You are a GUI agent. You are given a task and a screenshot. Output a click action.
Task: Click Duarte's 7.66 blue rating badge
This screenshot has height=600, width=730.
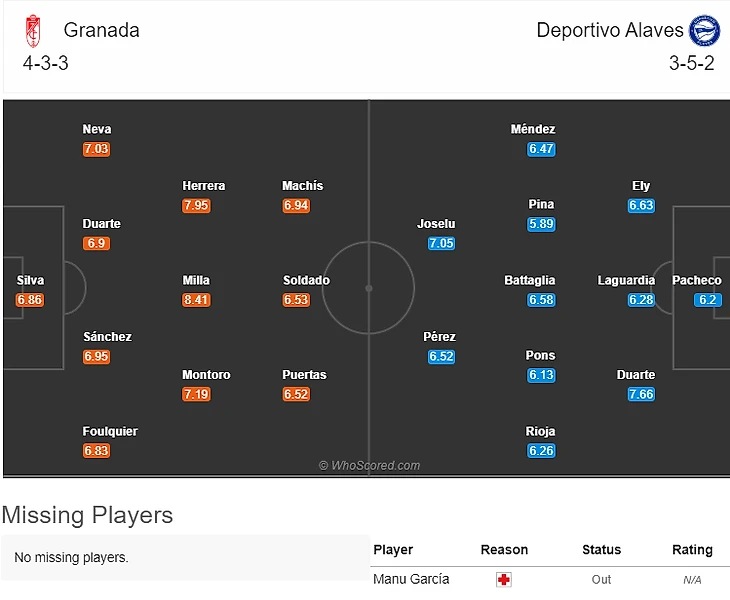[641, 394]
